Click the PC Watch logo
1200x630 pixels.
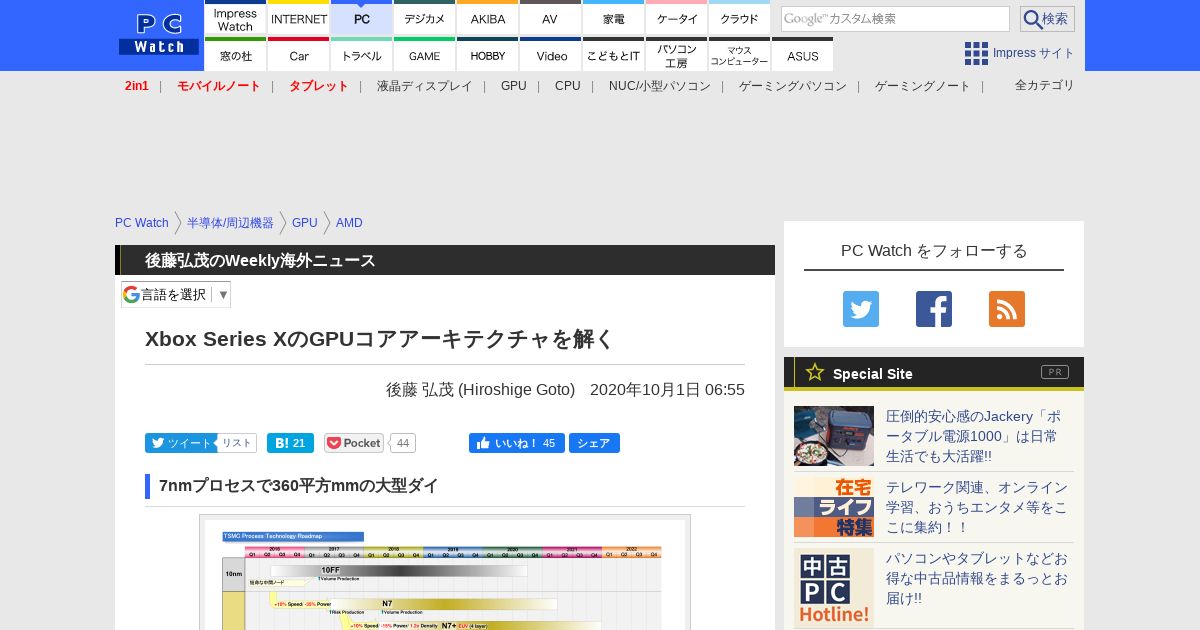pos(159,34)
